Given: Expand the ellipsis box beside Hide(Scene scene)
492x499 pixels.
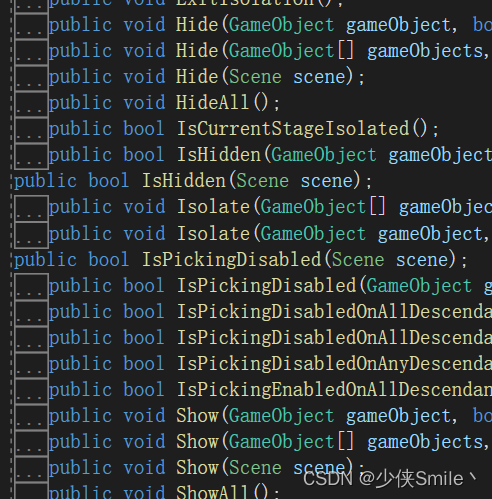Looking at the screenshot, I should 31,77.
